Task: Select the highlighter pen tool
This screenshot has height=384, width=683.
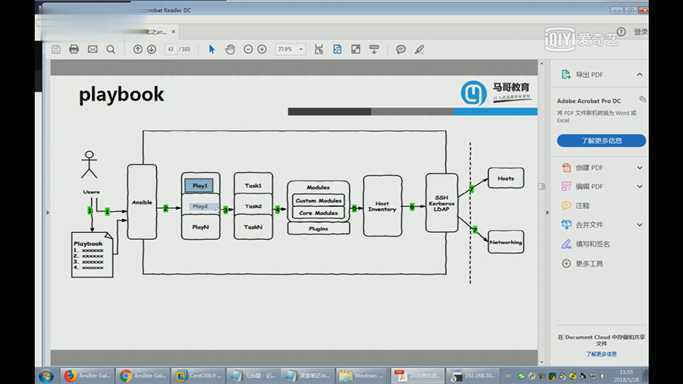Action: (x=419, y=49)
